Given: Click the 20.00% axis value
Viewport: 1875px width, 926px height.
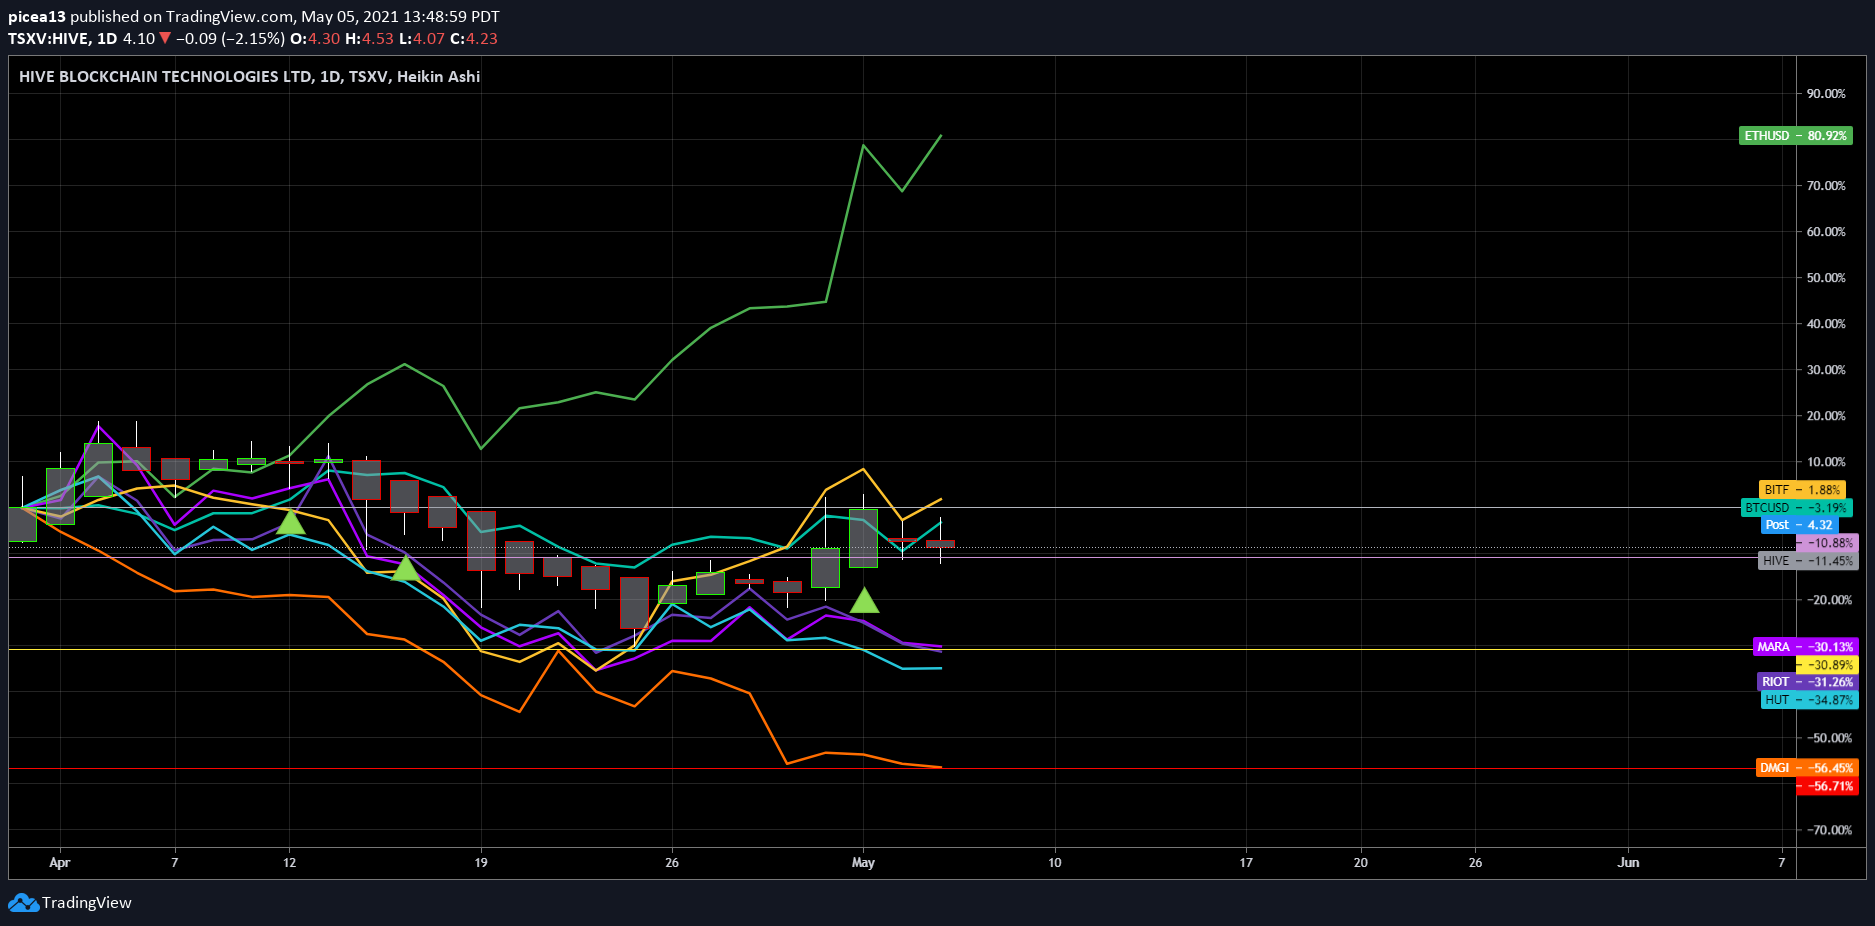Looking at the screenshot, I should coord(1826,416).
